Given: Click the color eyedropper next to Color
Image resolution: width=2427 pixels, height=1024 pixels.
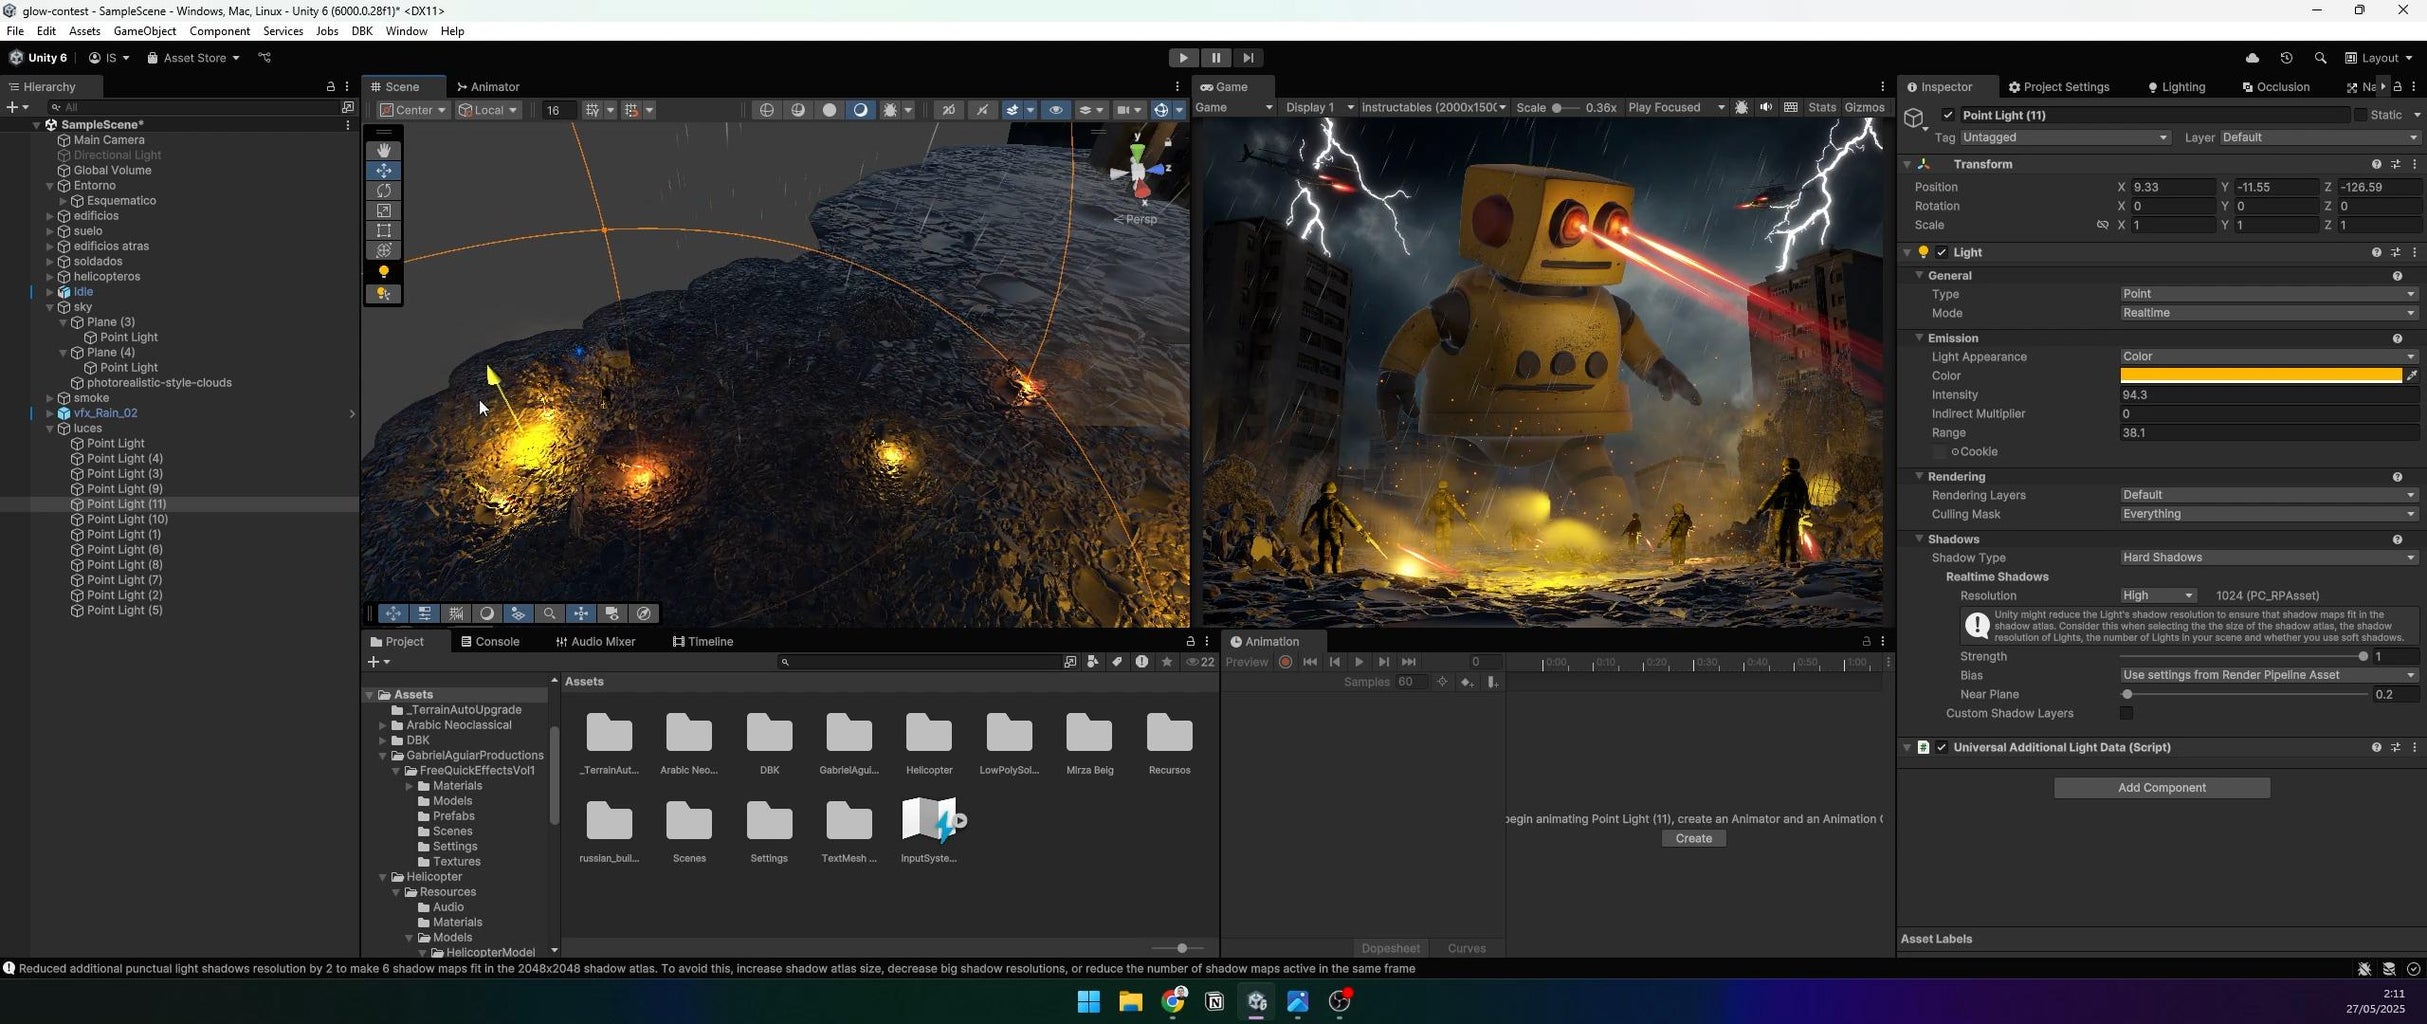Looking at the screenshot, I should [2412, 376].
